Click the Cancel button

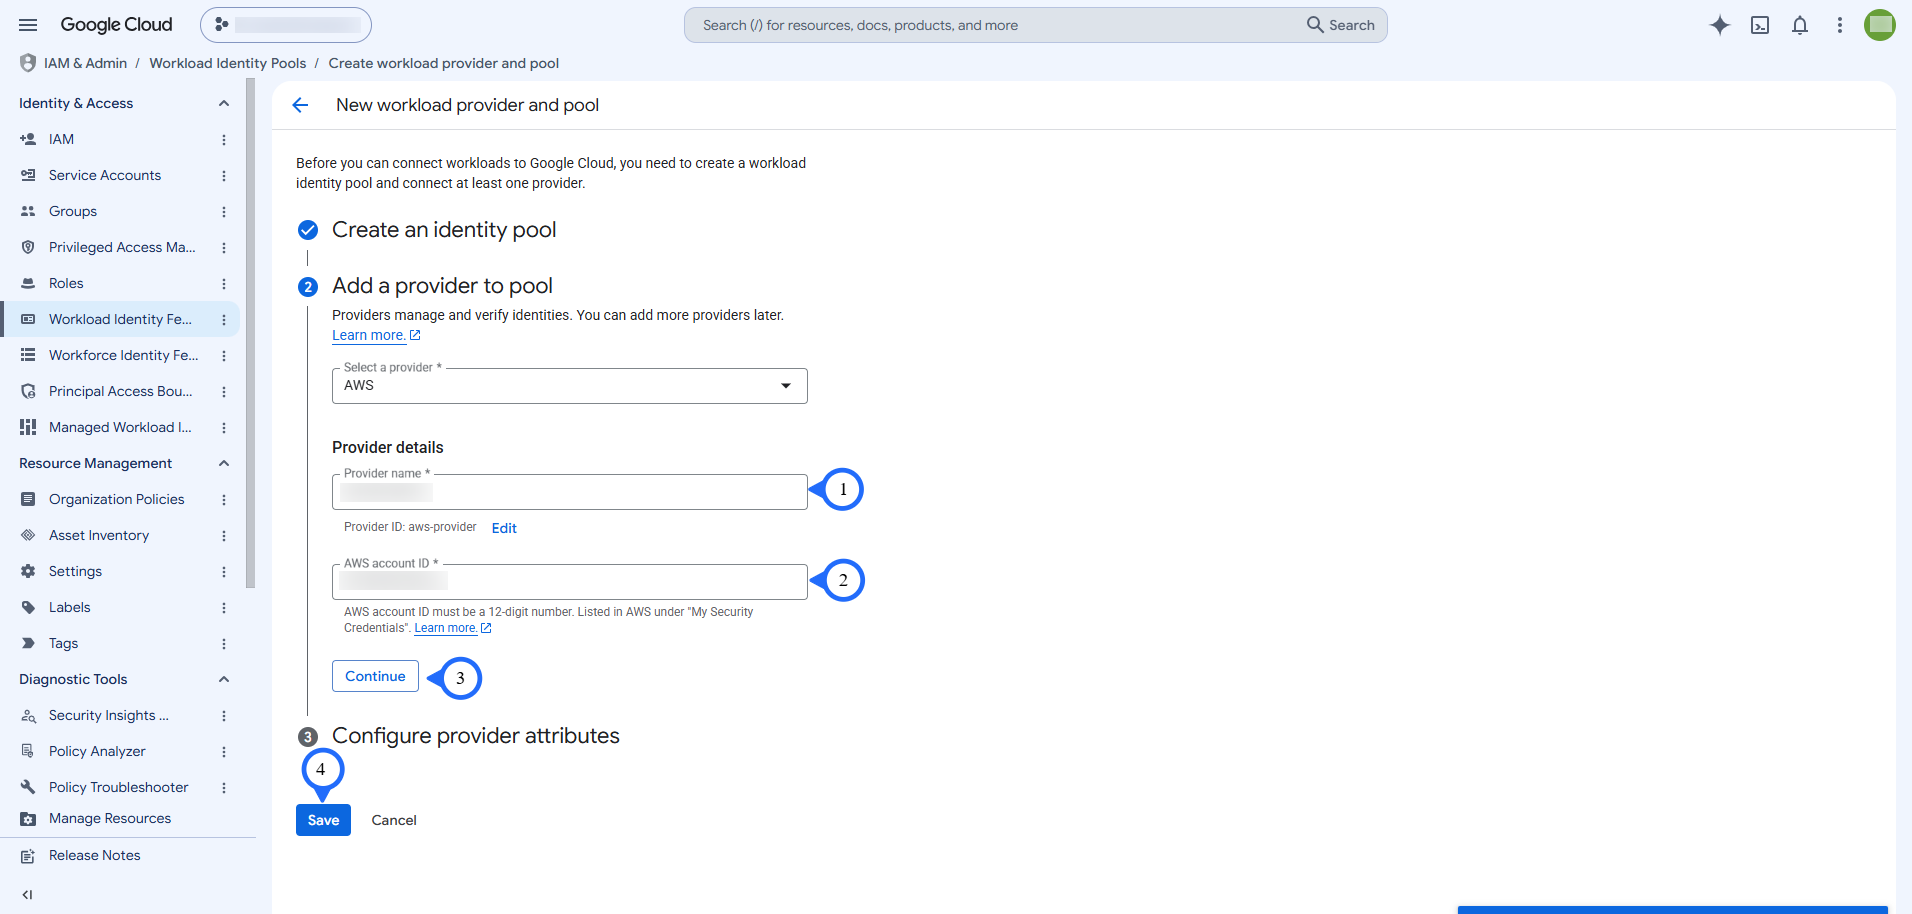394,820
